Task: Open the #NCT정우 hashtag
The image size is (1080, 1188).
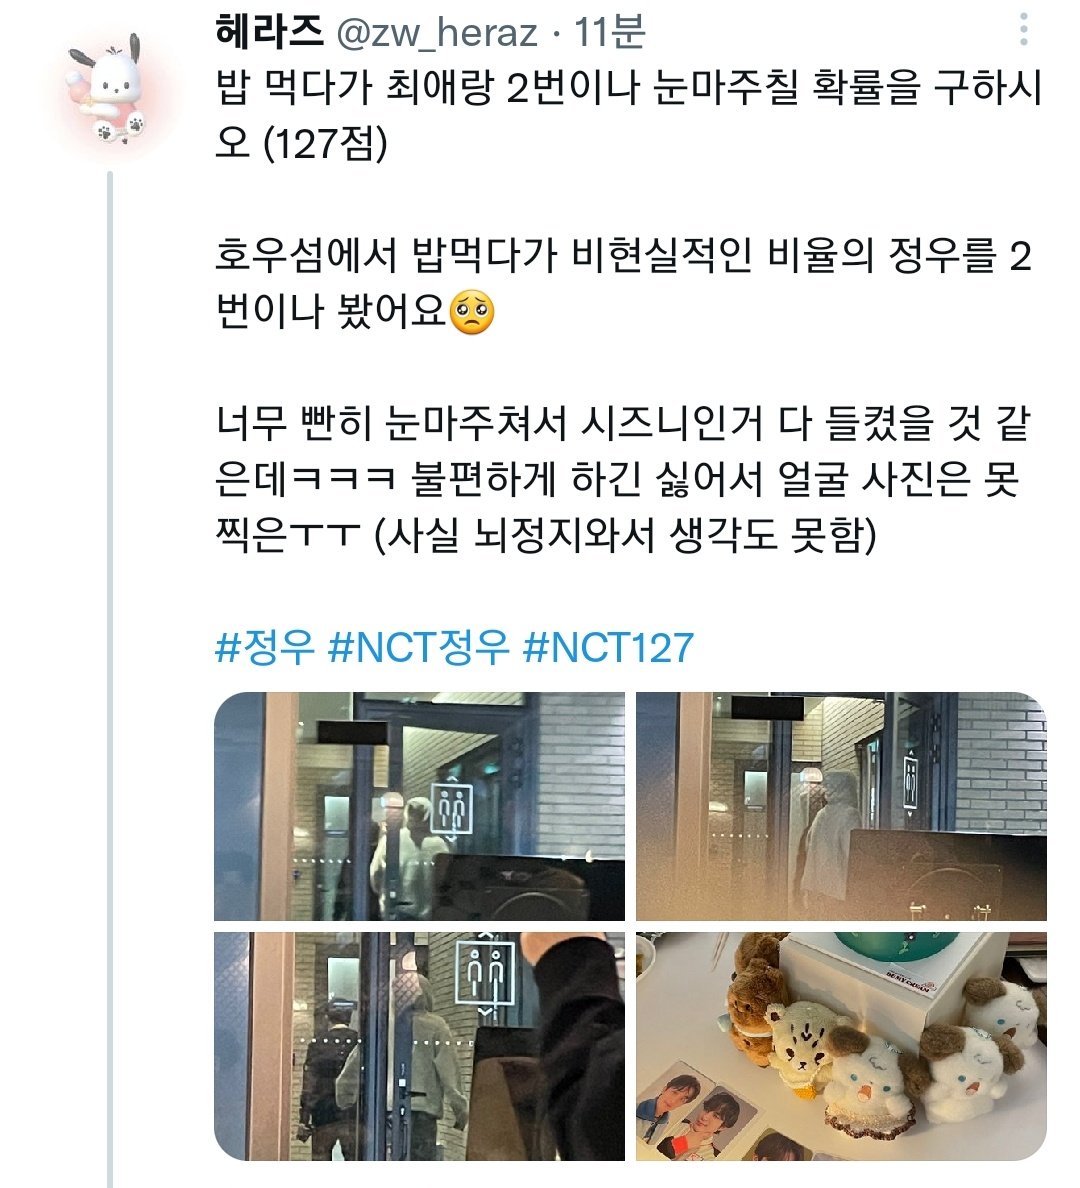Action: pos(418,648)
